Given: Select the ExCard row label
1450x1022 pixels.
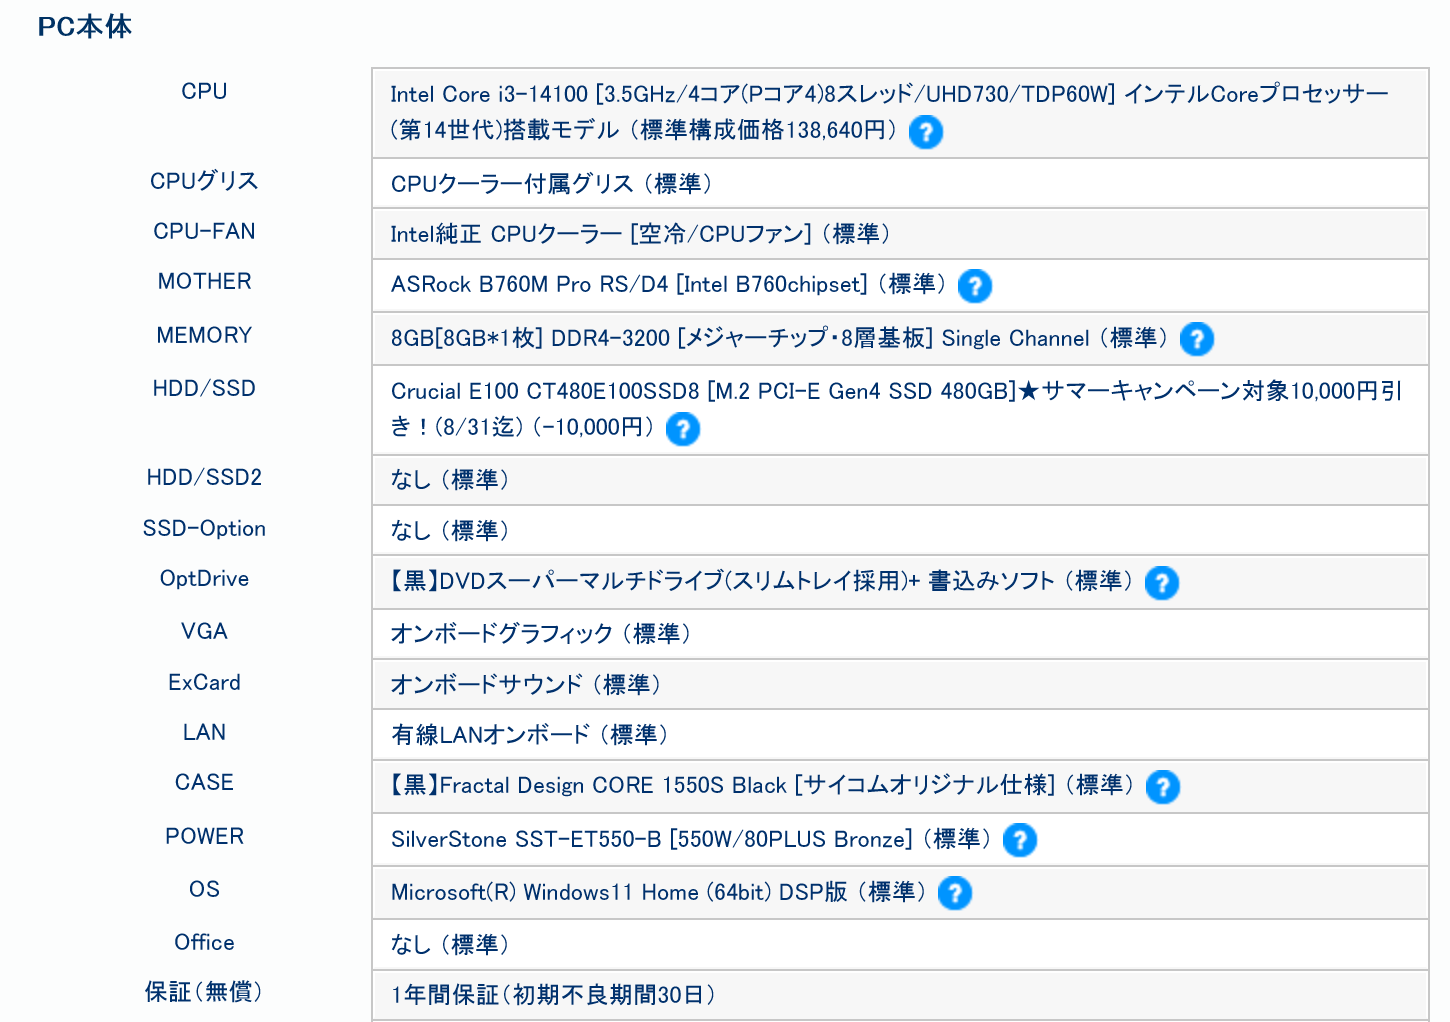Looking at the screenshot, I should pos(204,682).
